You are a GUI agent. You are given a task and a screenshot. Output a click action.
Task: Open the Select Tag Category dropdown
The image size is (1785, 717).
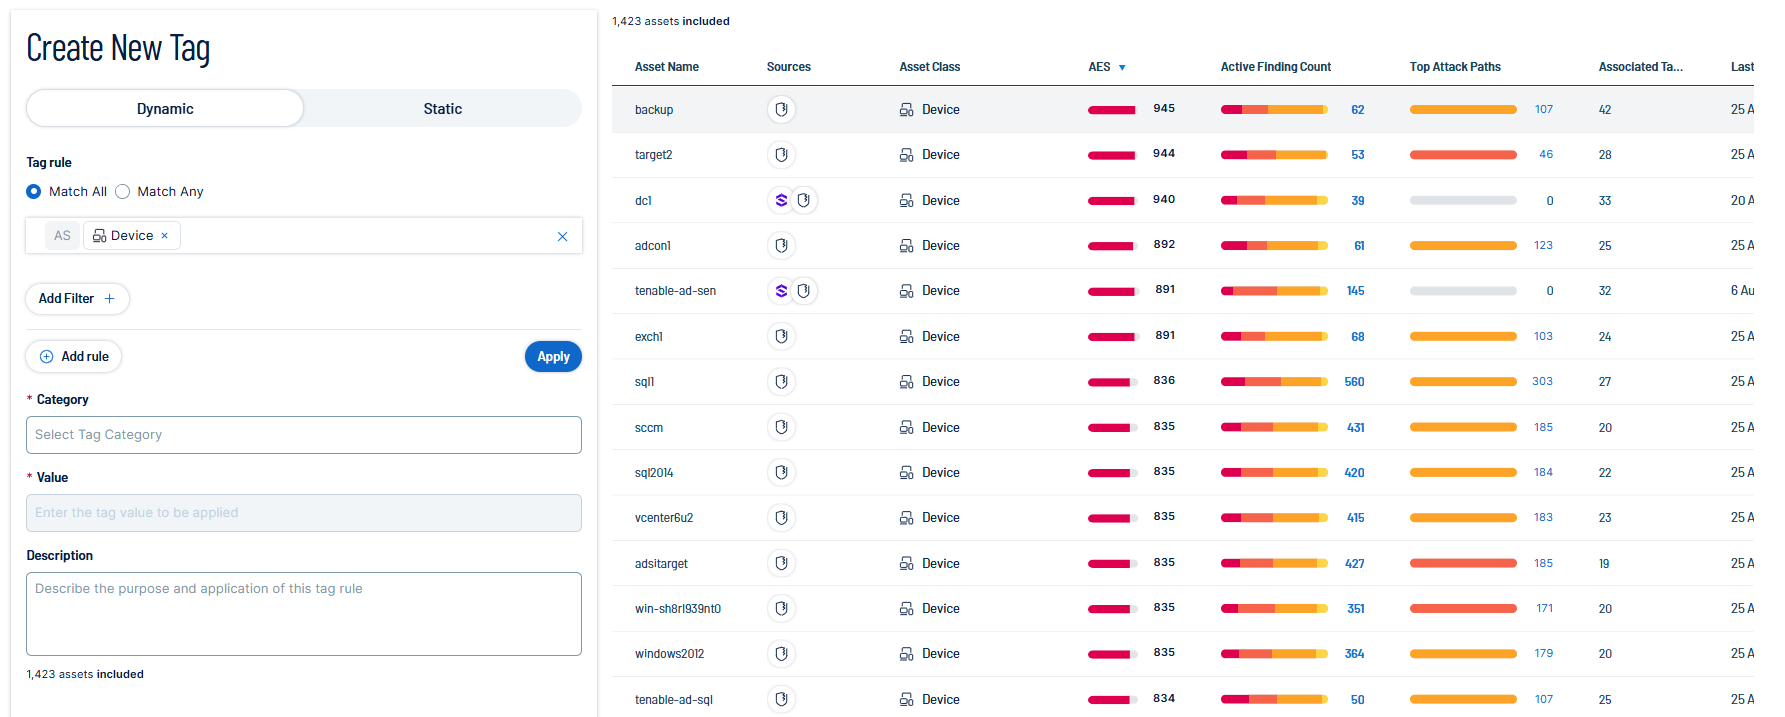pyautogui.click(x=303, y=435)
